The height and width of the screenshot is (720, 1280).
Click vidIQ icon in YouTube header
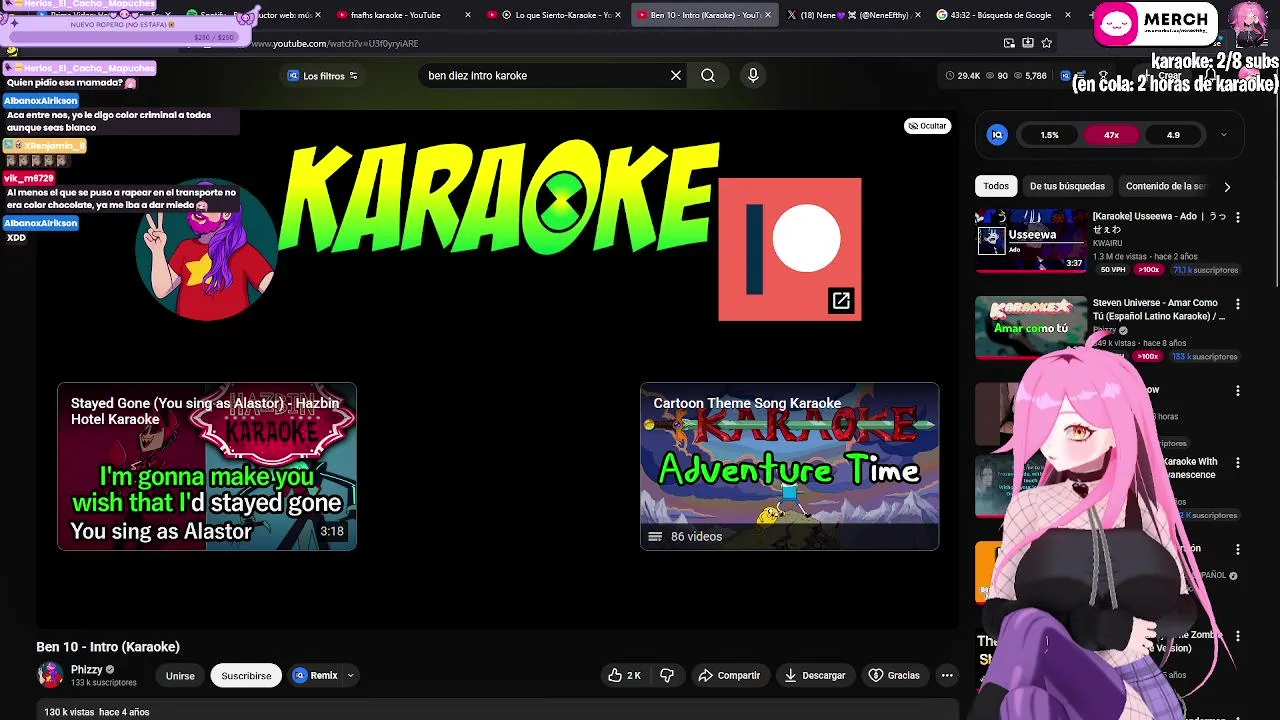tap(1066, 75)
